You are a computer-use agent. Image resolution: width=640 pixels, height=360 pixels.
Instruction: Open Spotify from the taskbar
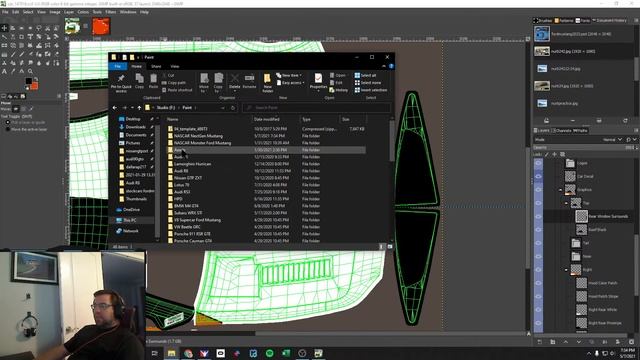click(269, 353)
